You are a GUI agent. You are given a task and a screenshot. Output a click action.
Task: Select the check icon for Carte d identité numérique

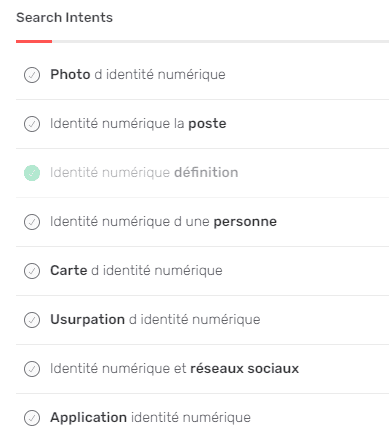(x=32, y=271)
